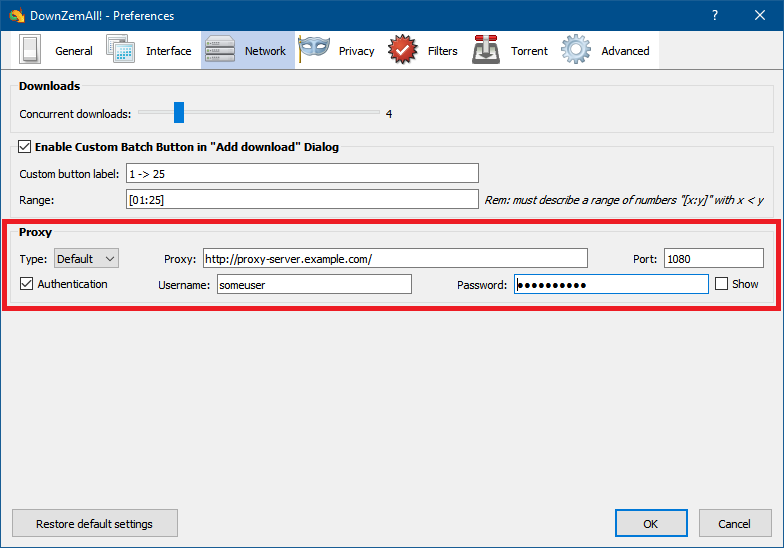This screenshot has height=548, width=784.
Task: Open the General tab label
Action: [x=74, y=51]
